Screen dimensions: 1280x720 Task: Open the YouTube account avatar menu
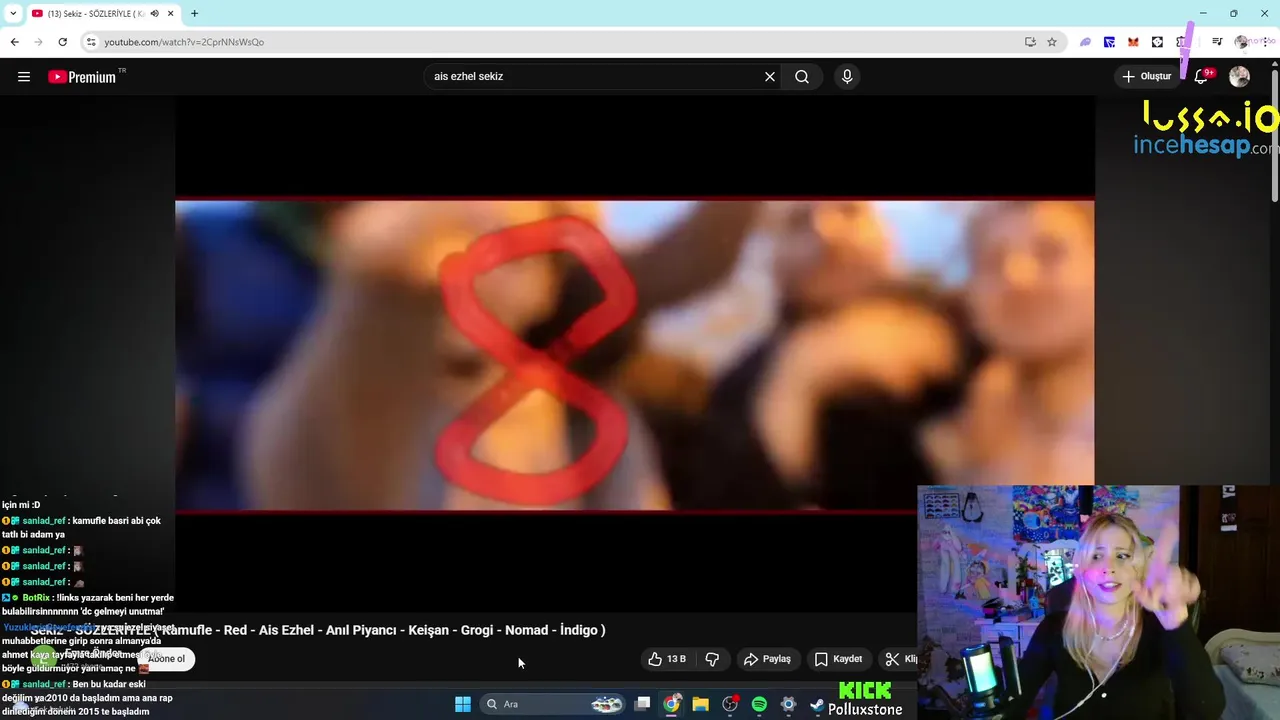point(1239,77)
